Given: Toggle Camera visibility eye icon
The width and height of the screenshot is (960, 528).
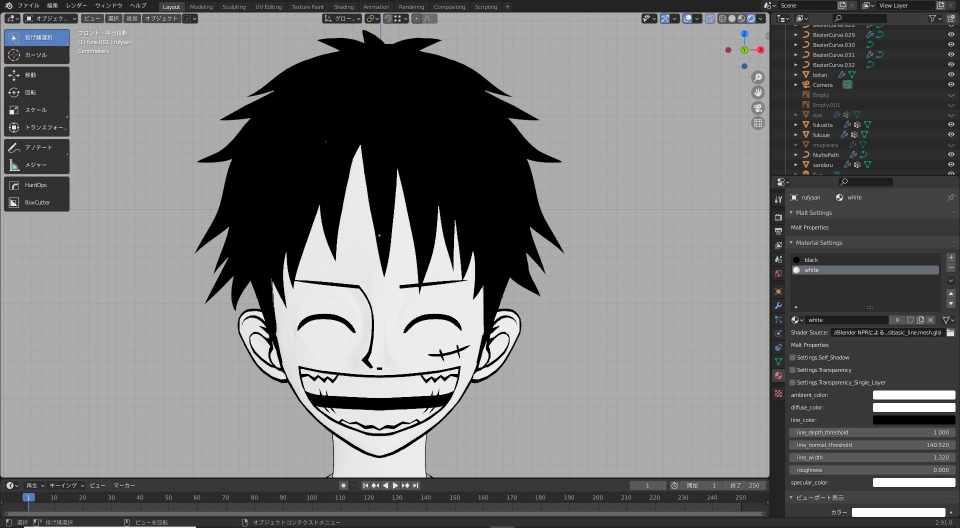Looking at the screenshot, I should [x=951, y=85].
